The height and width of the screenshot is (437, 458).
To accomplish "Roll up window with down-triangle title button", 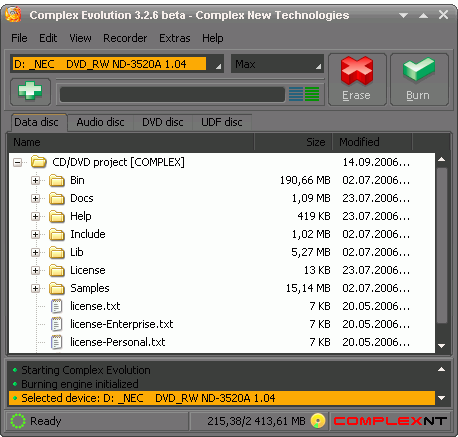I will click(x=404, y=15).
